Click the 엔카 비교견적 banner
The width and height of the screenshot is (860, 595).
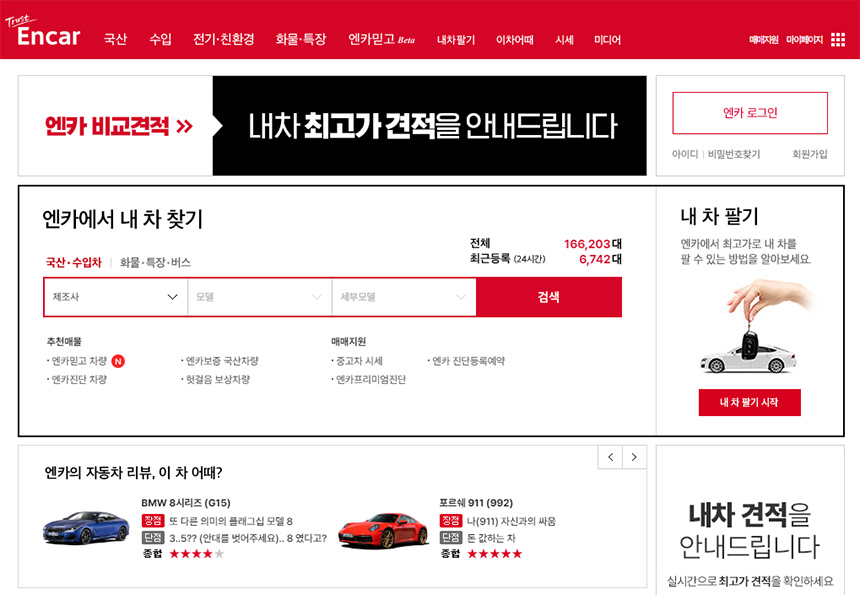(x=332, y=126)
